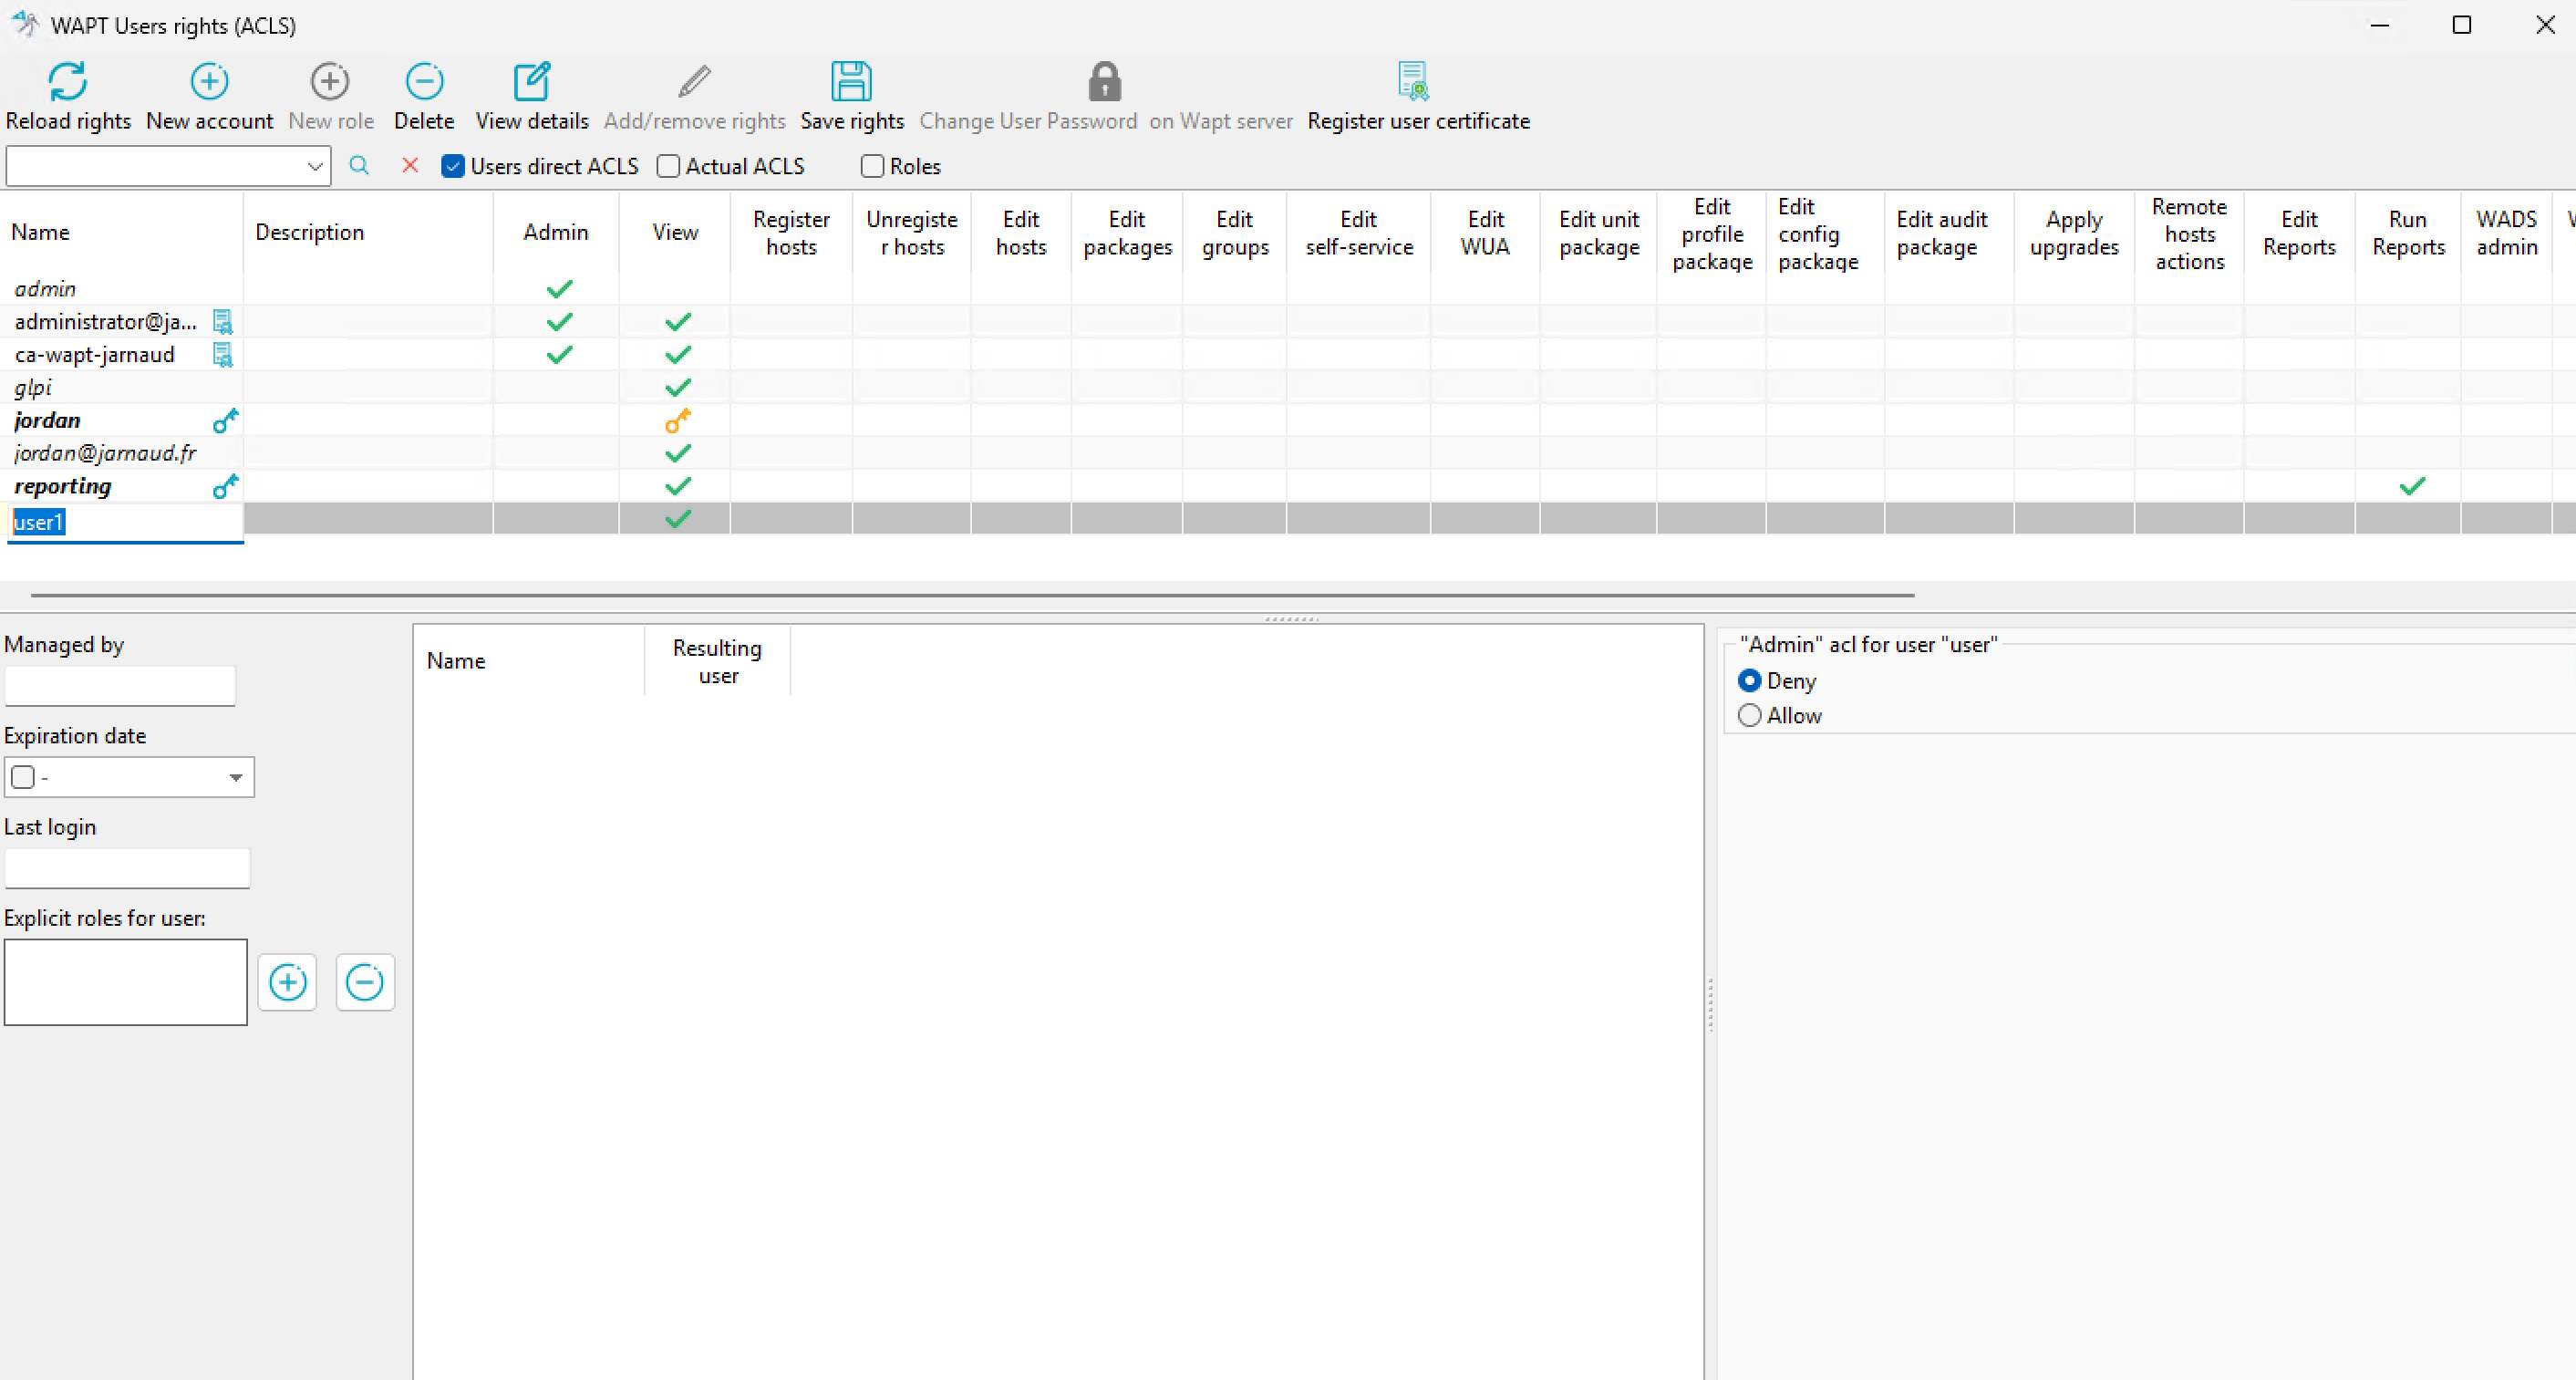Click View checkmark for user1 row
Viewport: 2576px width, 1380px height.
point(678,519)
